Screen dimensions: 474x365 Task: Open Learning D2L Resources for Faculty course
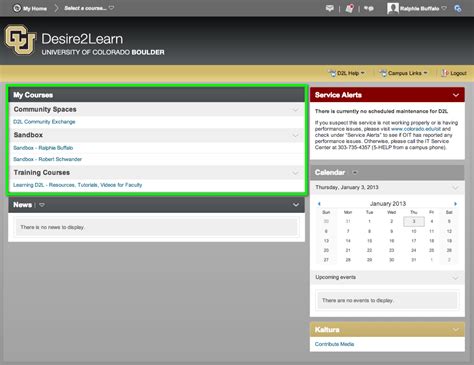click(78, 185)
